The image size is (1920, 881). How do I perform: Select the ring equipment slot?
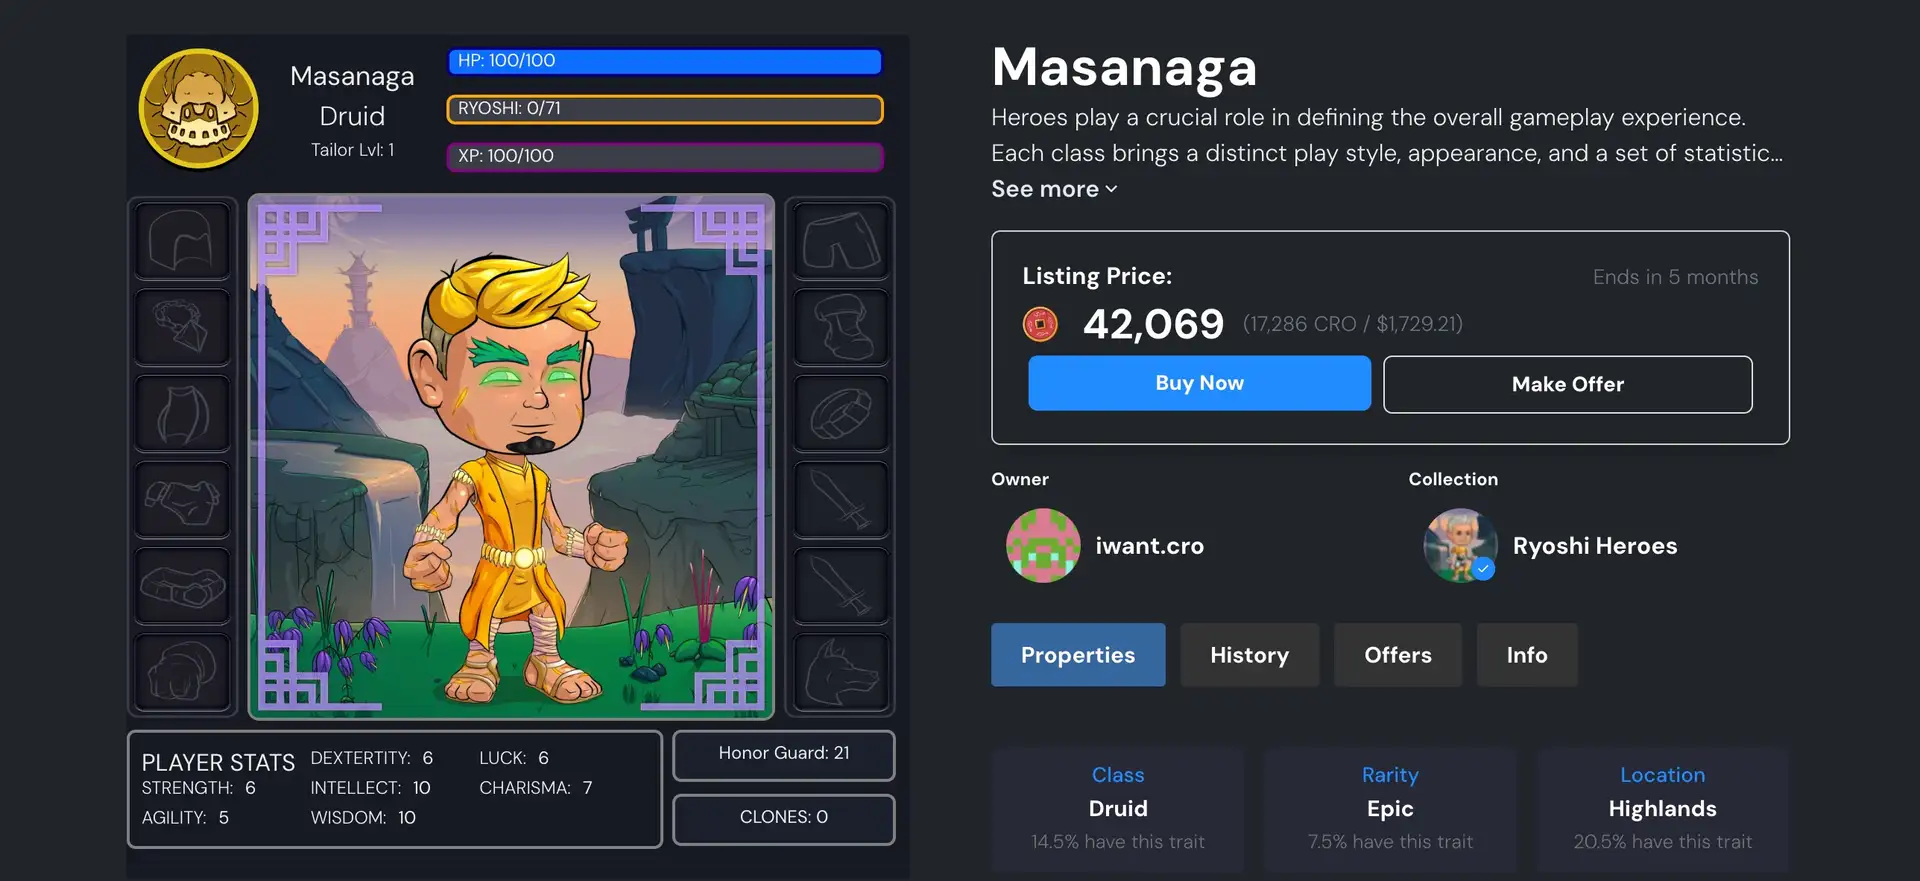pos(841,413)
